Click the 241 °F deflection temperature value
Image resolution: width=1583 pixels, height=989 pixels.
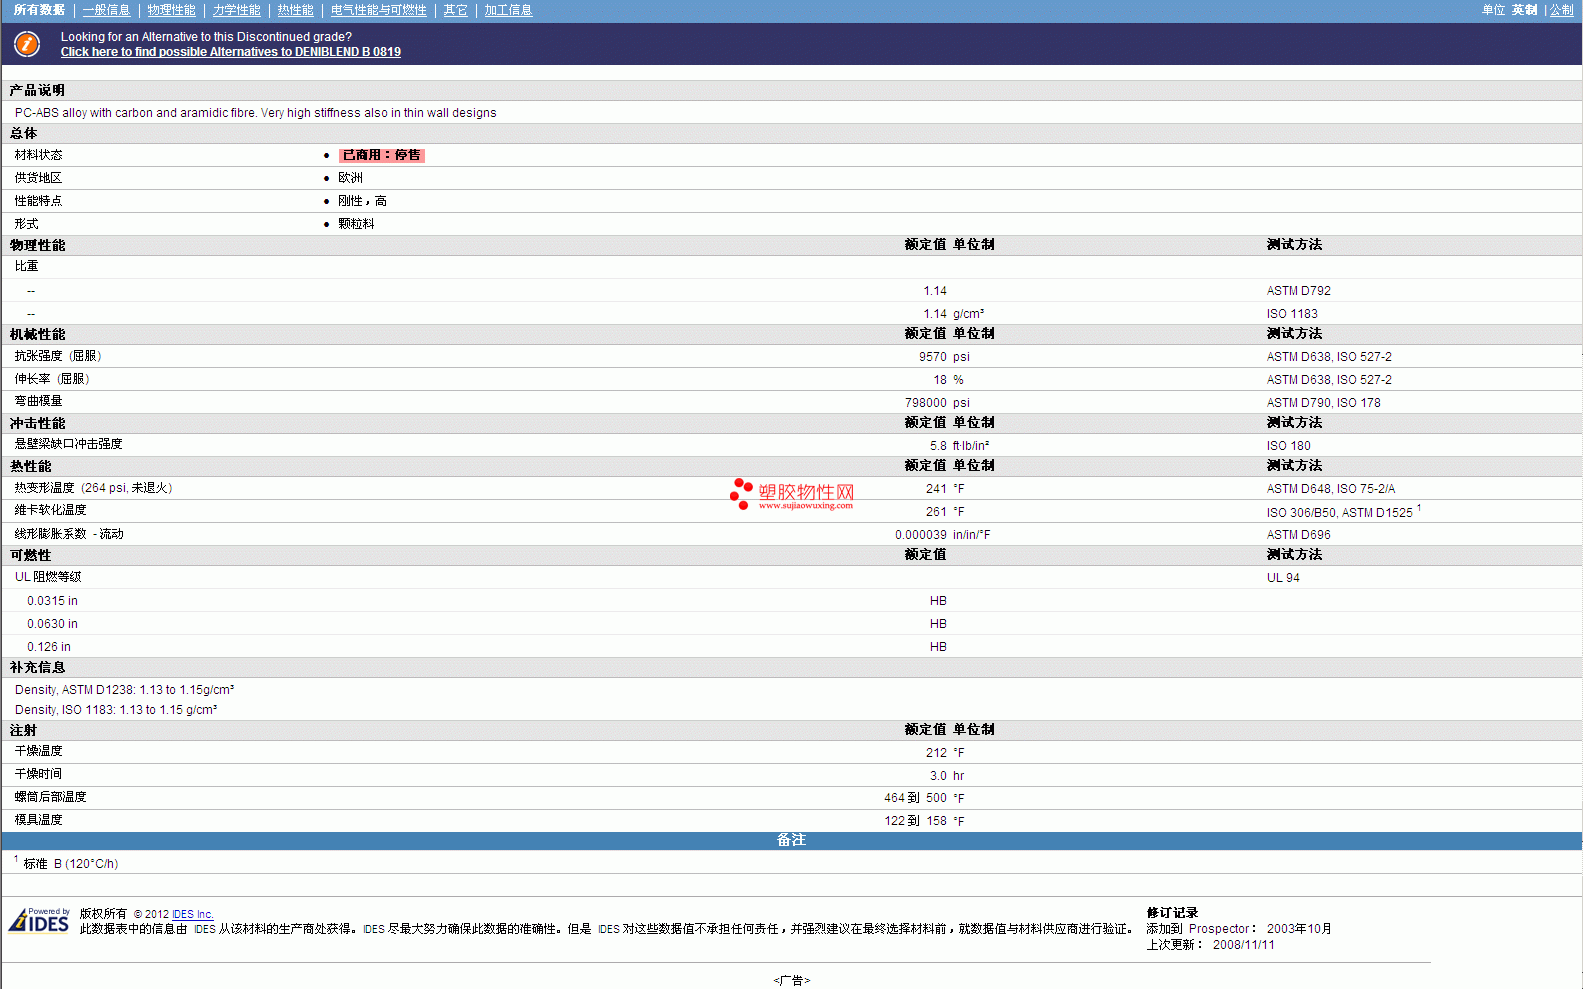coord(945,489)
